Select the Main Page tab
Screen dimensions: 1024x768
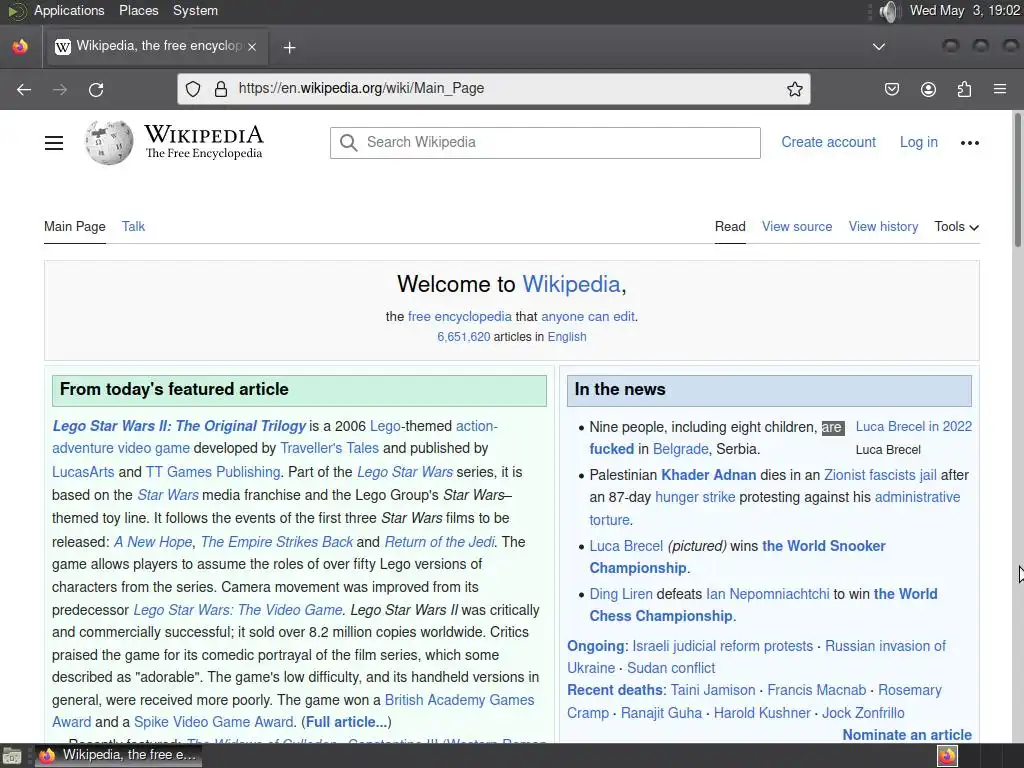coord(74,227)
